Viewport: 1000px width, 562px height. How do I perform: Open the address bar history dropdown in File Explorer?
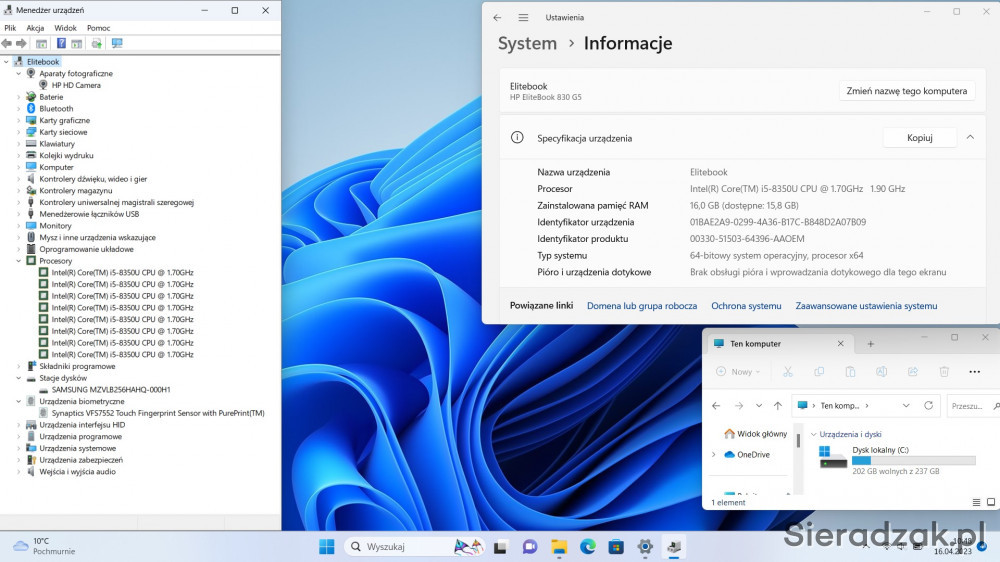click(906, 406)
